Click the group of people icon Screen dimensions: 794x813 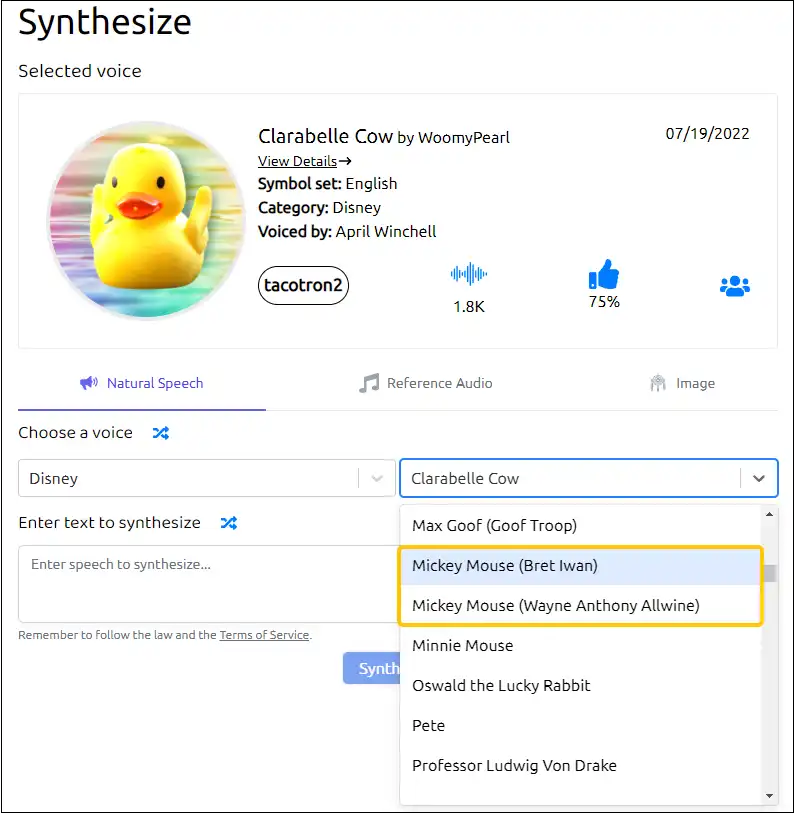(735, 286)
